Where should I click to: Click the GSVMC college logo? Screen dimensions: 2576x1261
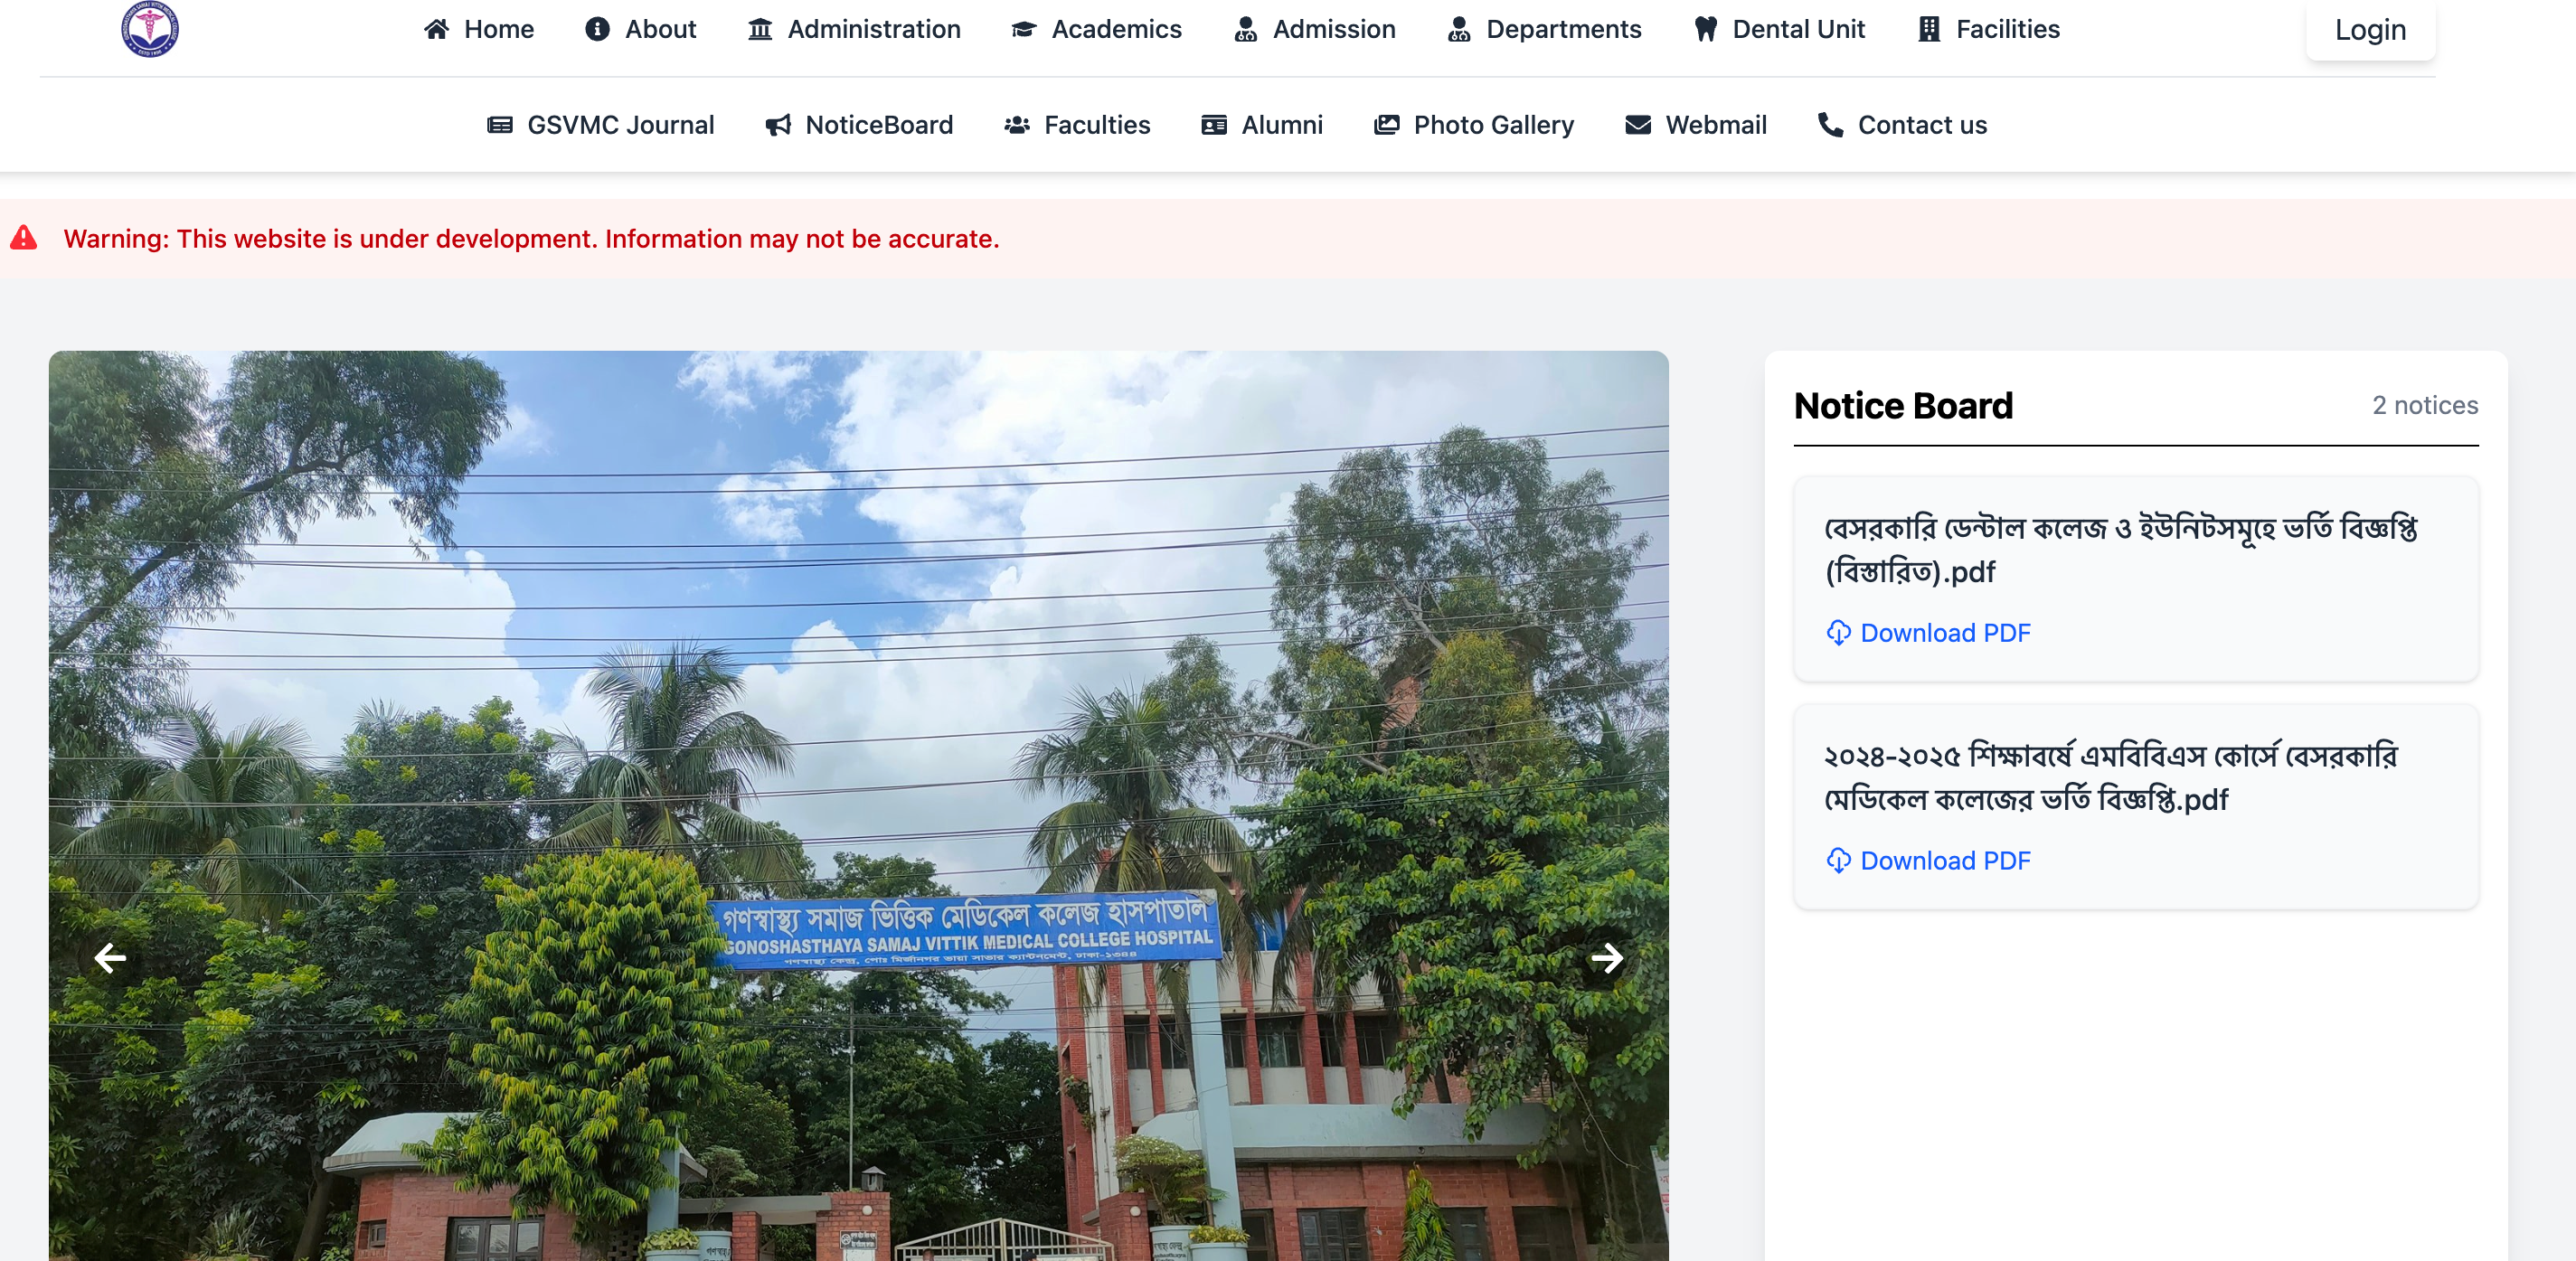click(x=150, y=29)
